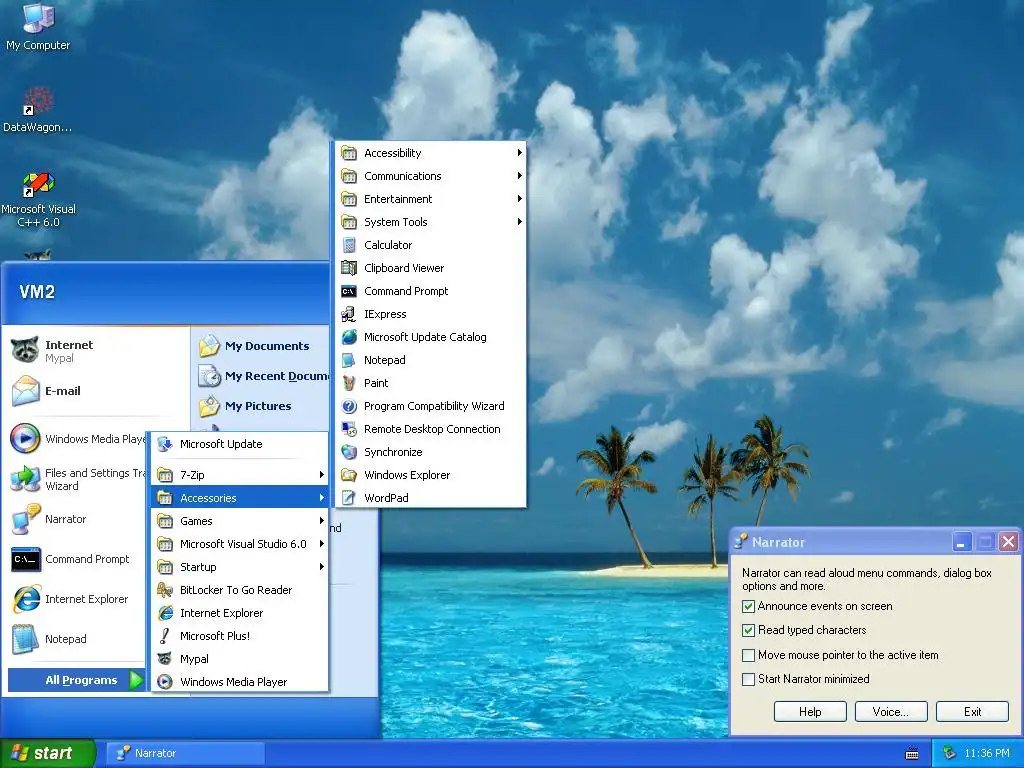This screenshot has width=1024, height=768.
Task: Open Windows Media Player icon in All Programs list
Action: pyautogui.click(x=165, y=682)
